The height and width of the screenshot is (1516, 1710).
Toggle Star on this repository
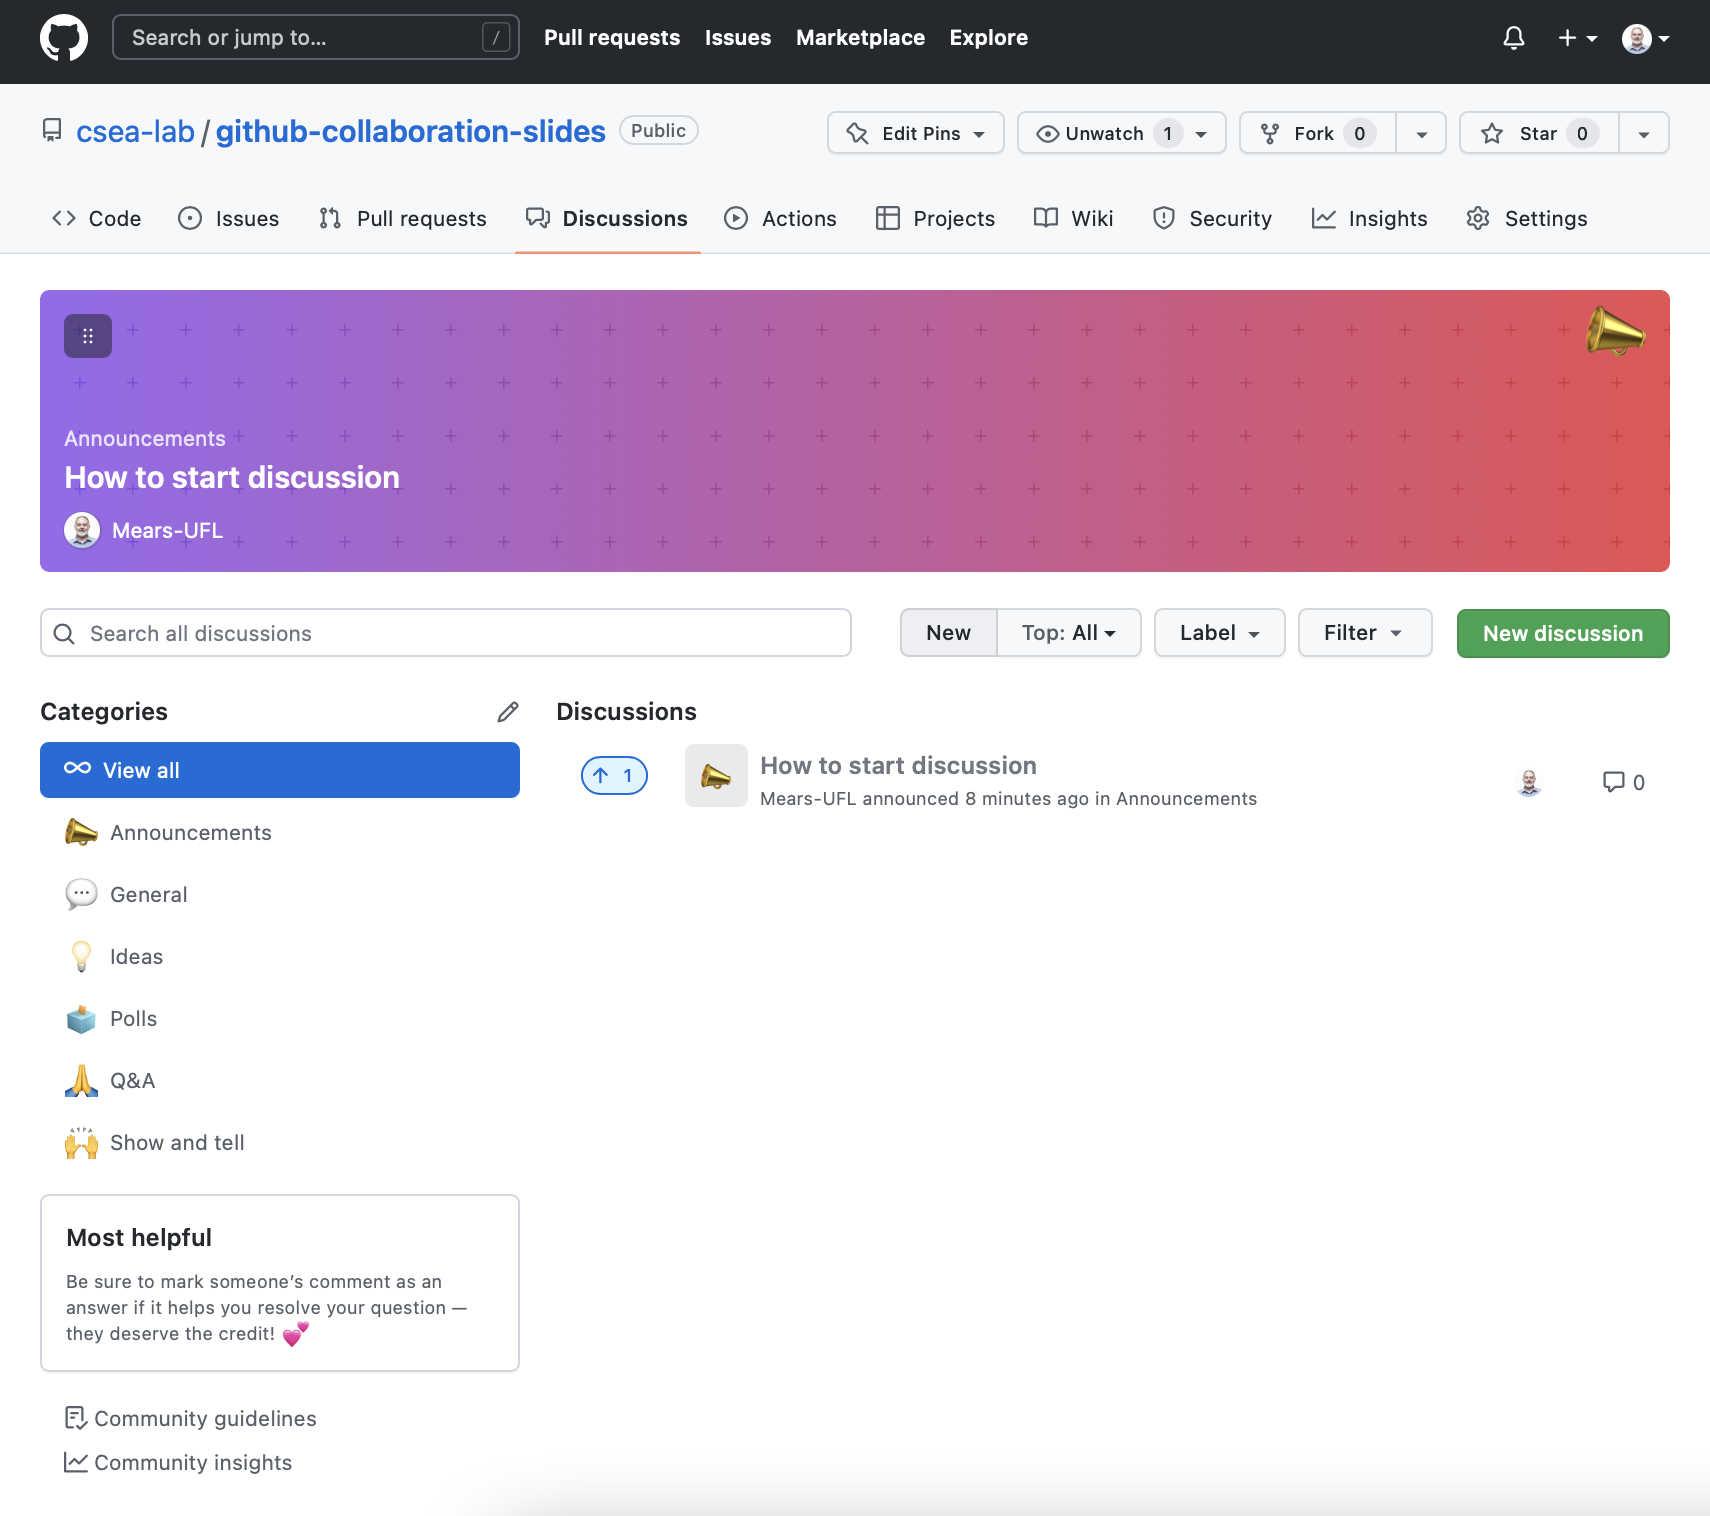click(x=1538, y=133)
